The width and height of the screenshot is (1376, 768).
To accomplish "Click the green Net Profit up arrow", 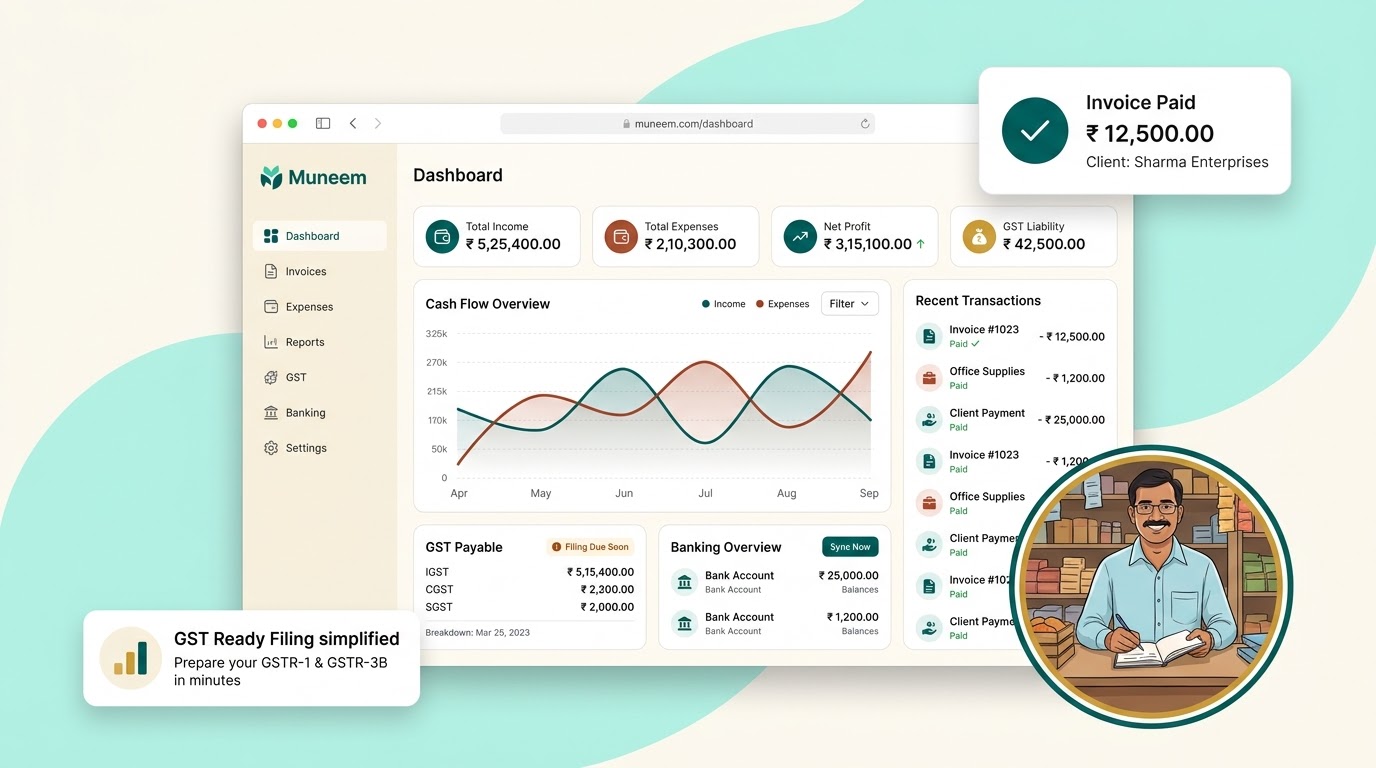I will pyautogui.click(x=921, y=244).
